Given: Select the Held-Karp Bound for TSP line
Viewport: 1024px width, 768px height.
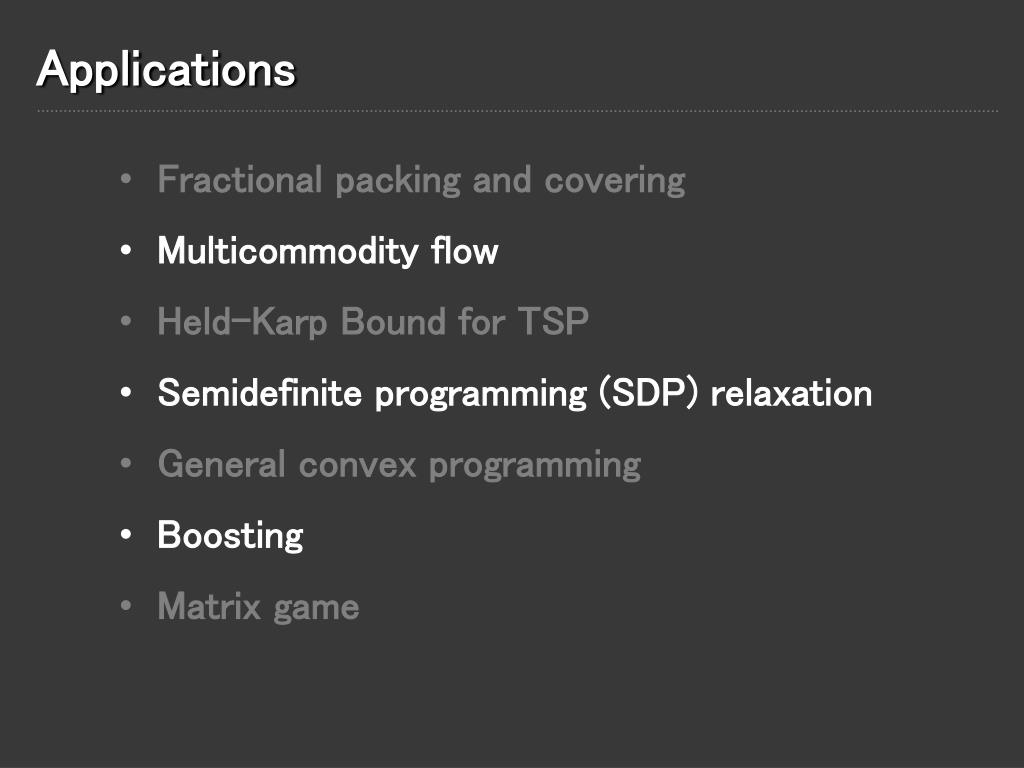Looking at the screenshot, I should point(373,322).
